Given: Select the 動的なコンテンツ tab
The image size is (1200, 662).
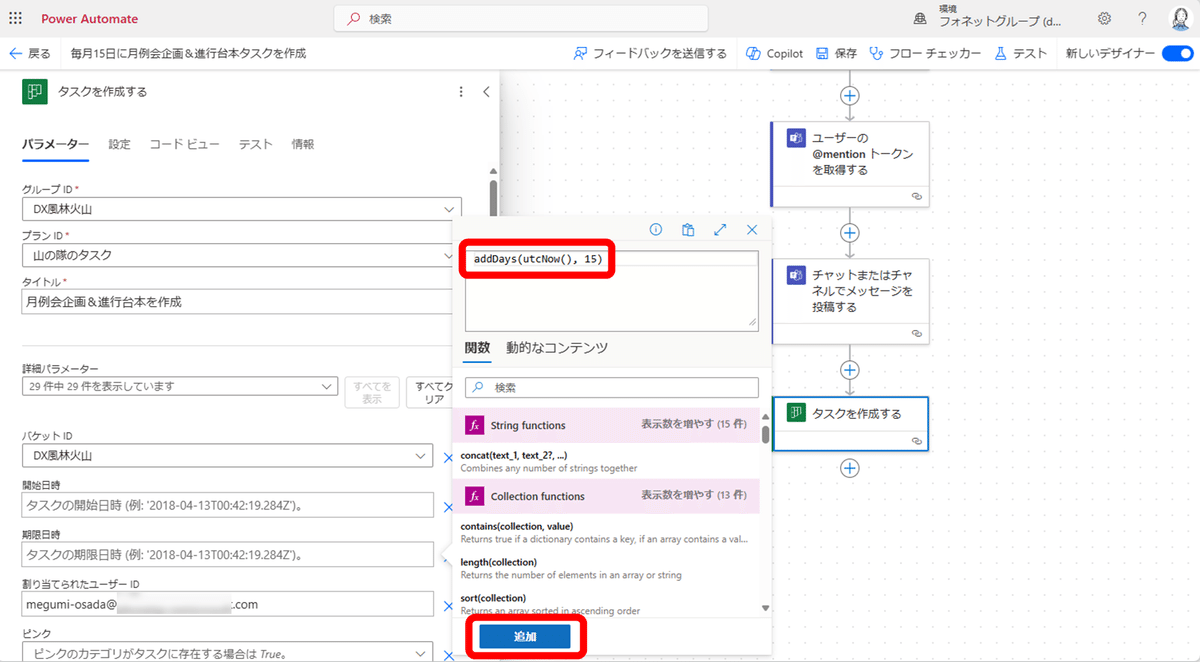Looking at the screenshot, I should click(x=557, y=348).
